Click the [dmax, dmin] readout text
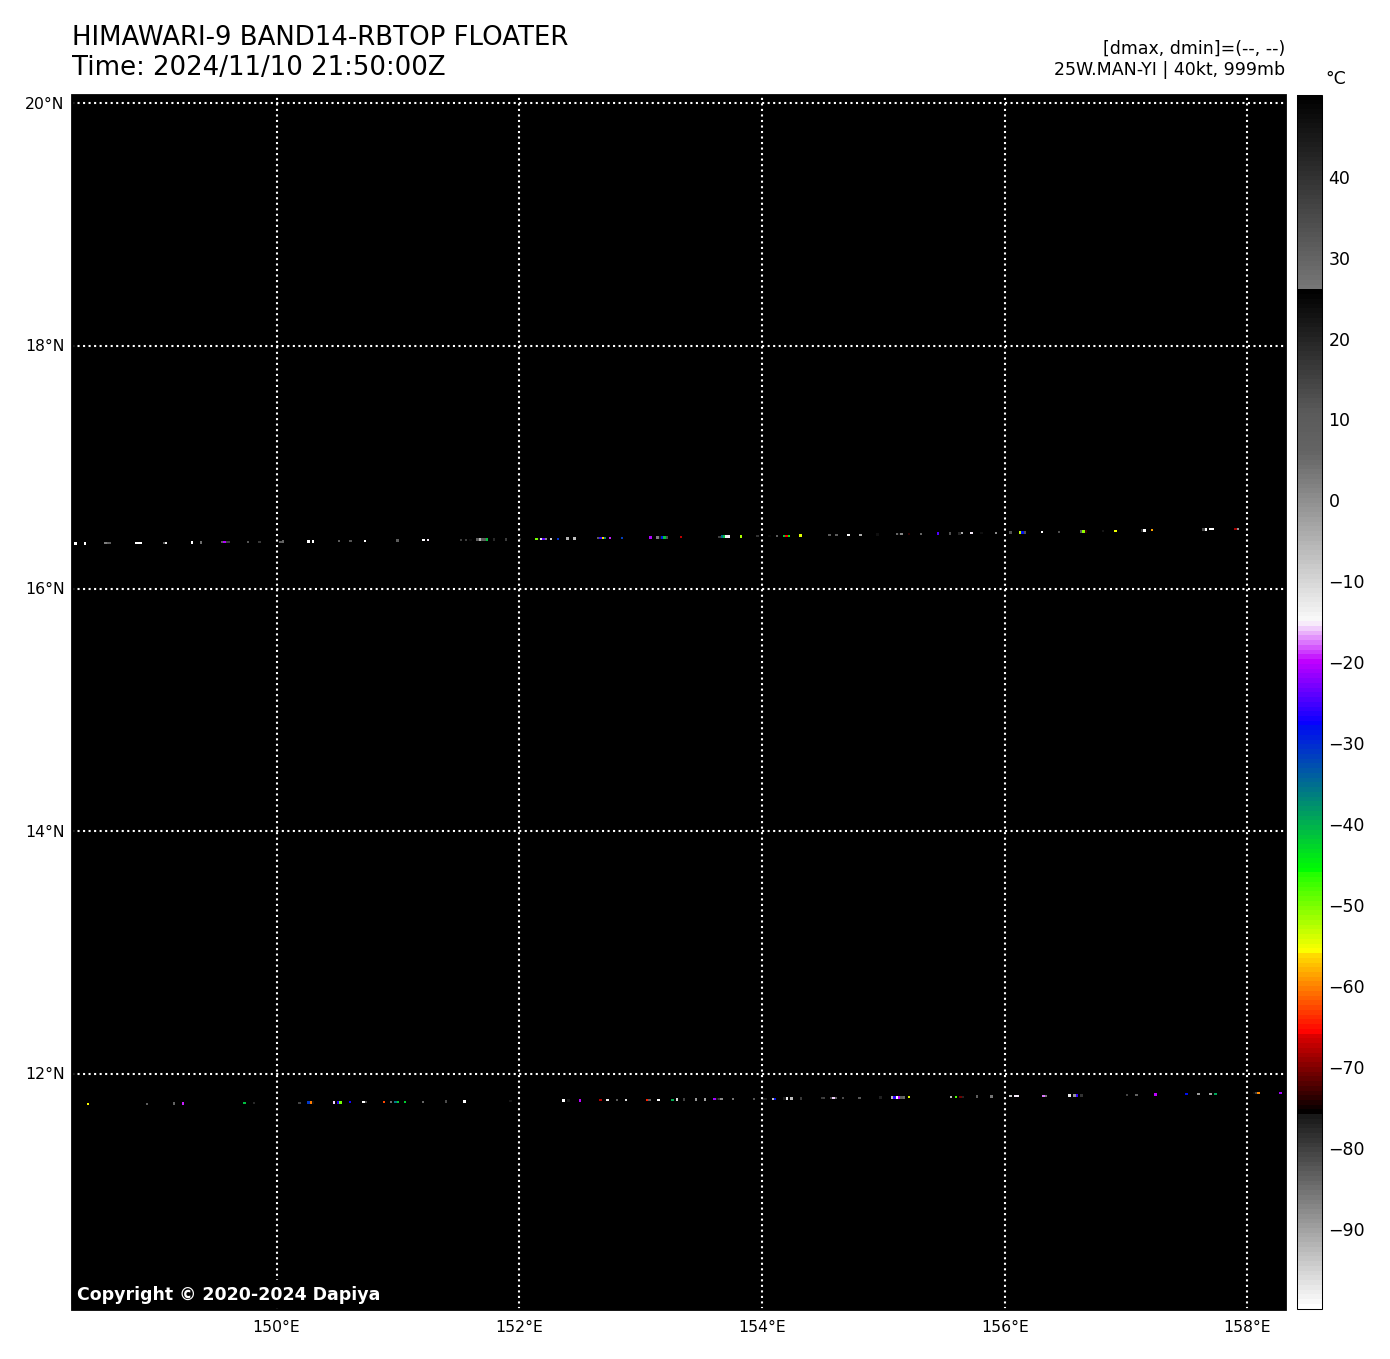Image resolution: width=1390 pixels, height=1359 pixels. pyautogui.click(x=1193, y=48)
